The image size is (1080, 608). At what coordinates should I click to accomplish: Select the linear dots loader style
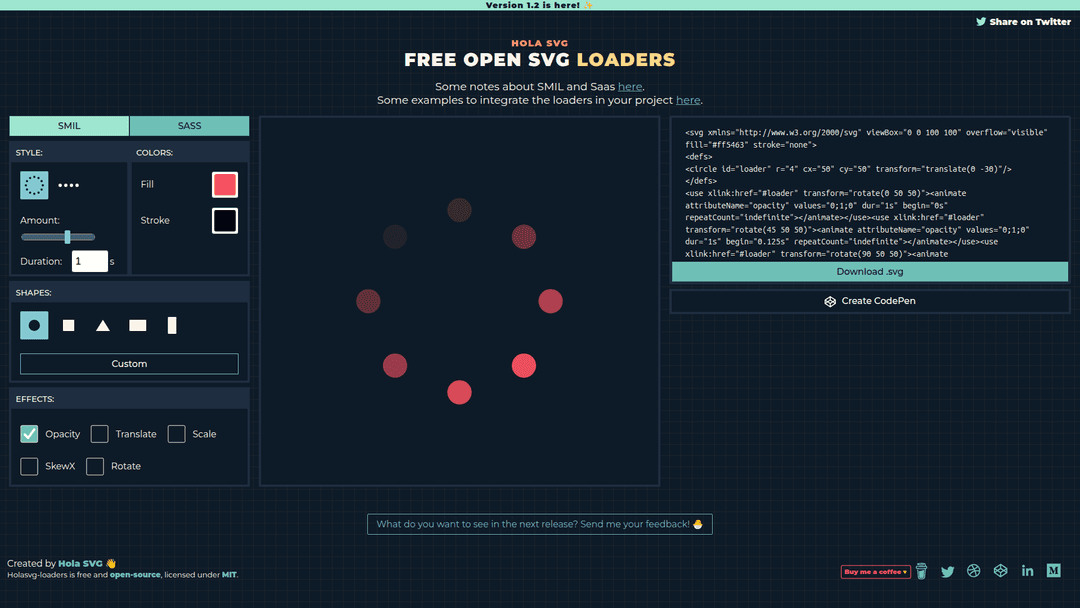pos(68,185)
